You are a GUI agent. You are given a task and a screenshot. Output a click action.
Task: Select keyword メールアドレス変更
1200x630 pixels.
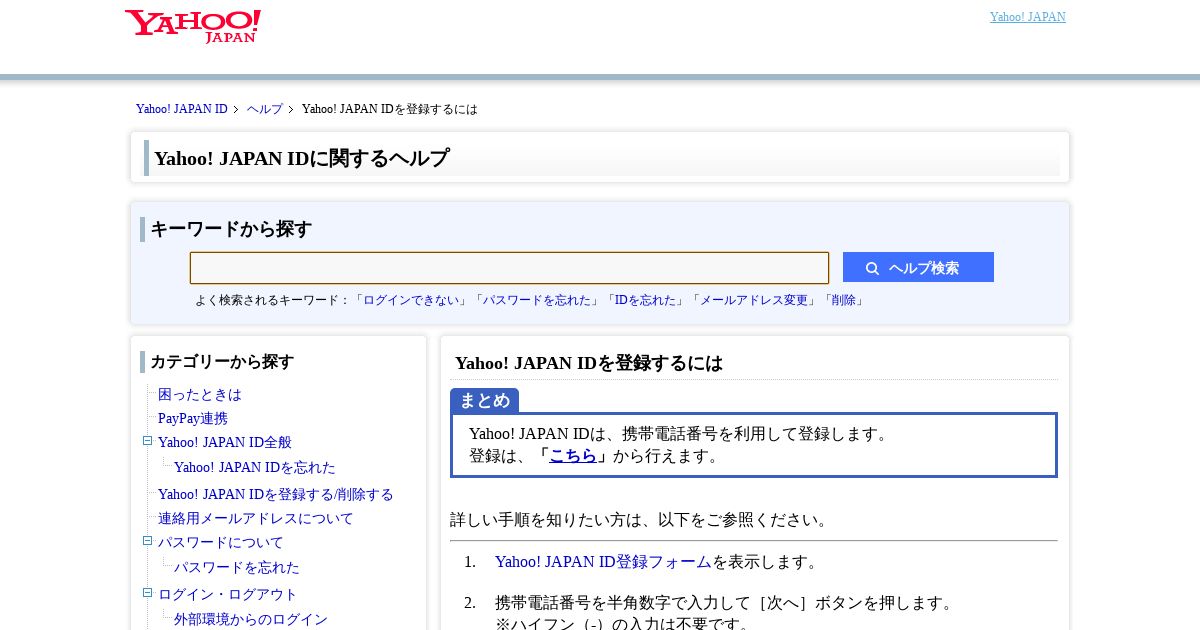coord(754,300)
